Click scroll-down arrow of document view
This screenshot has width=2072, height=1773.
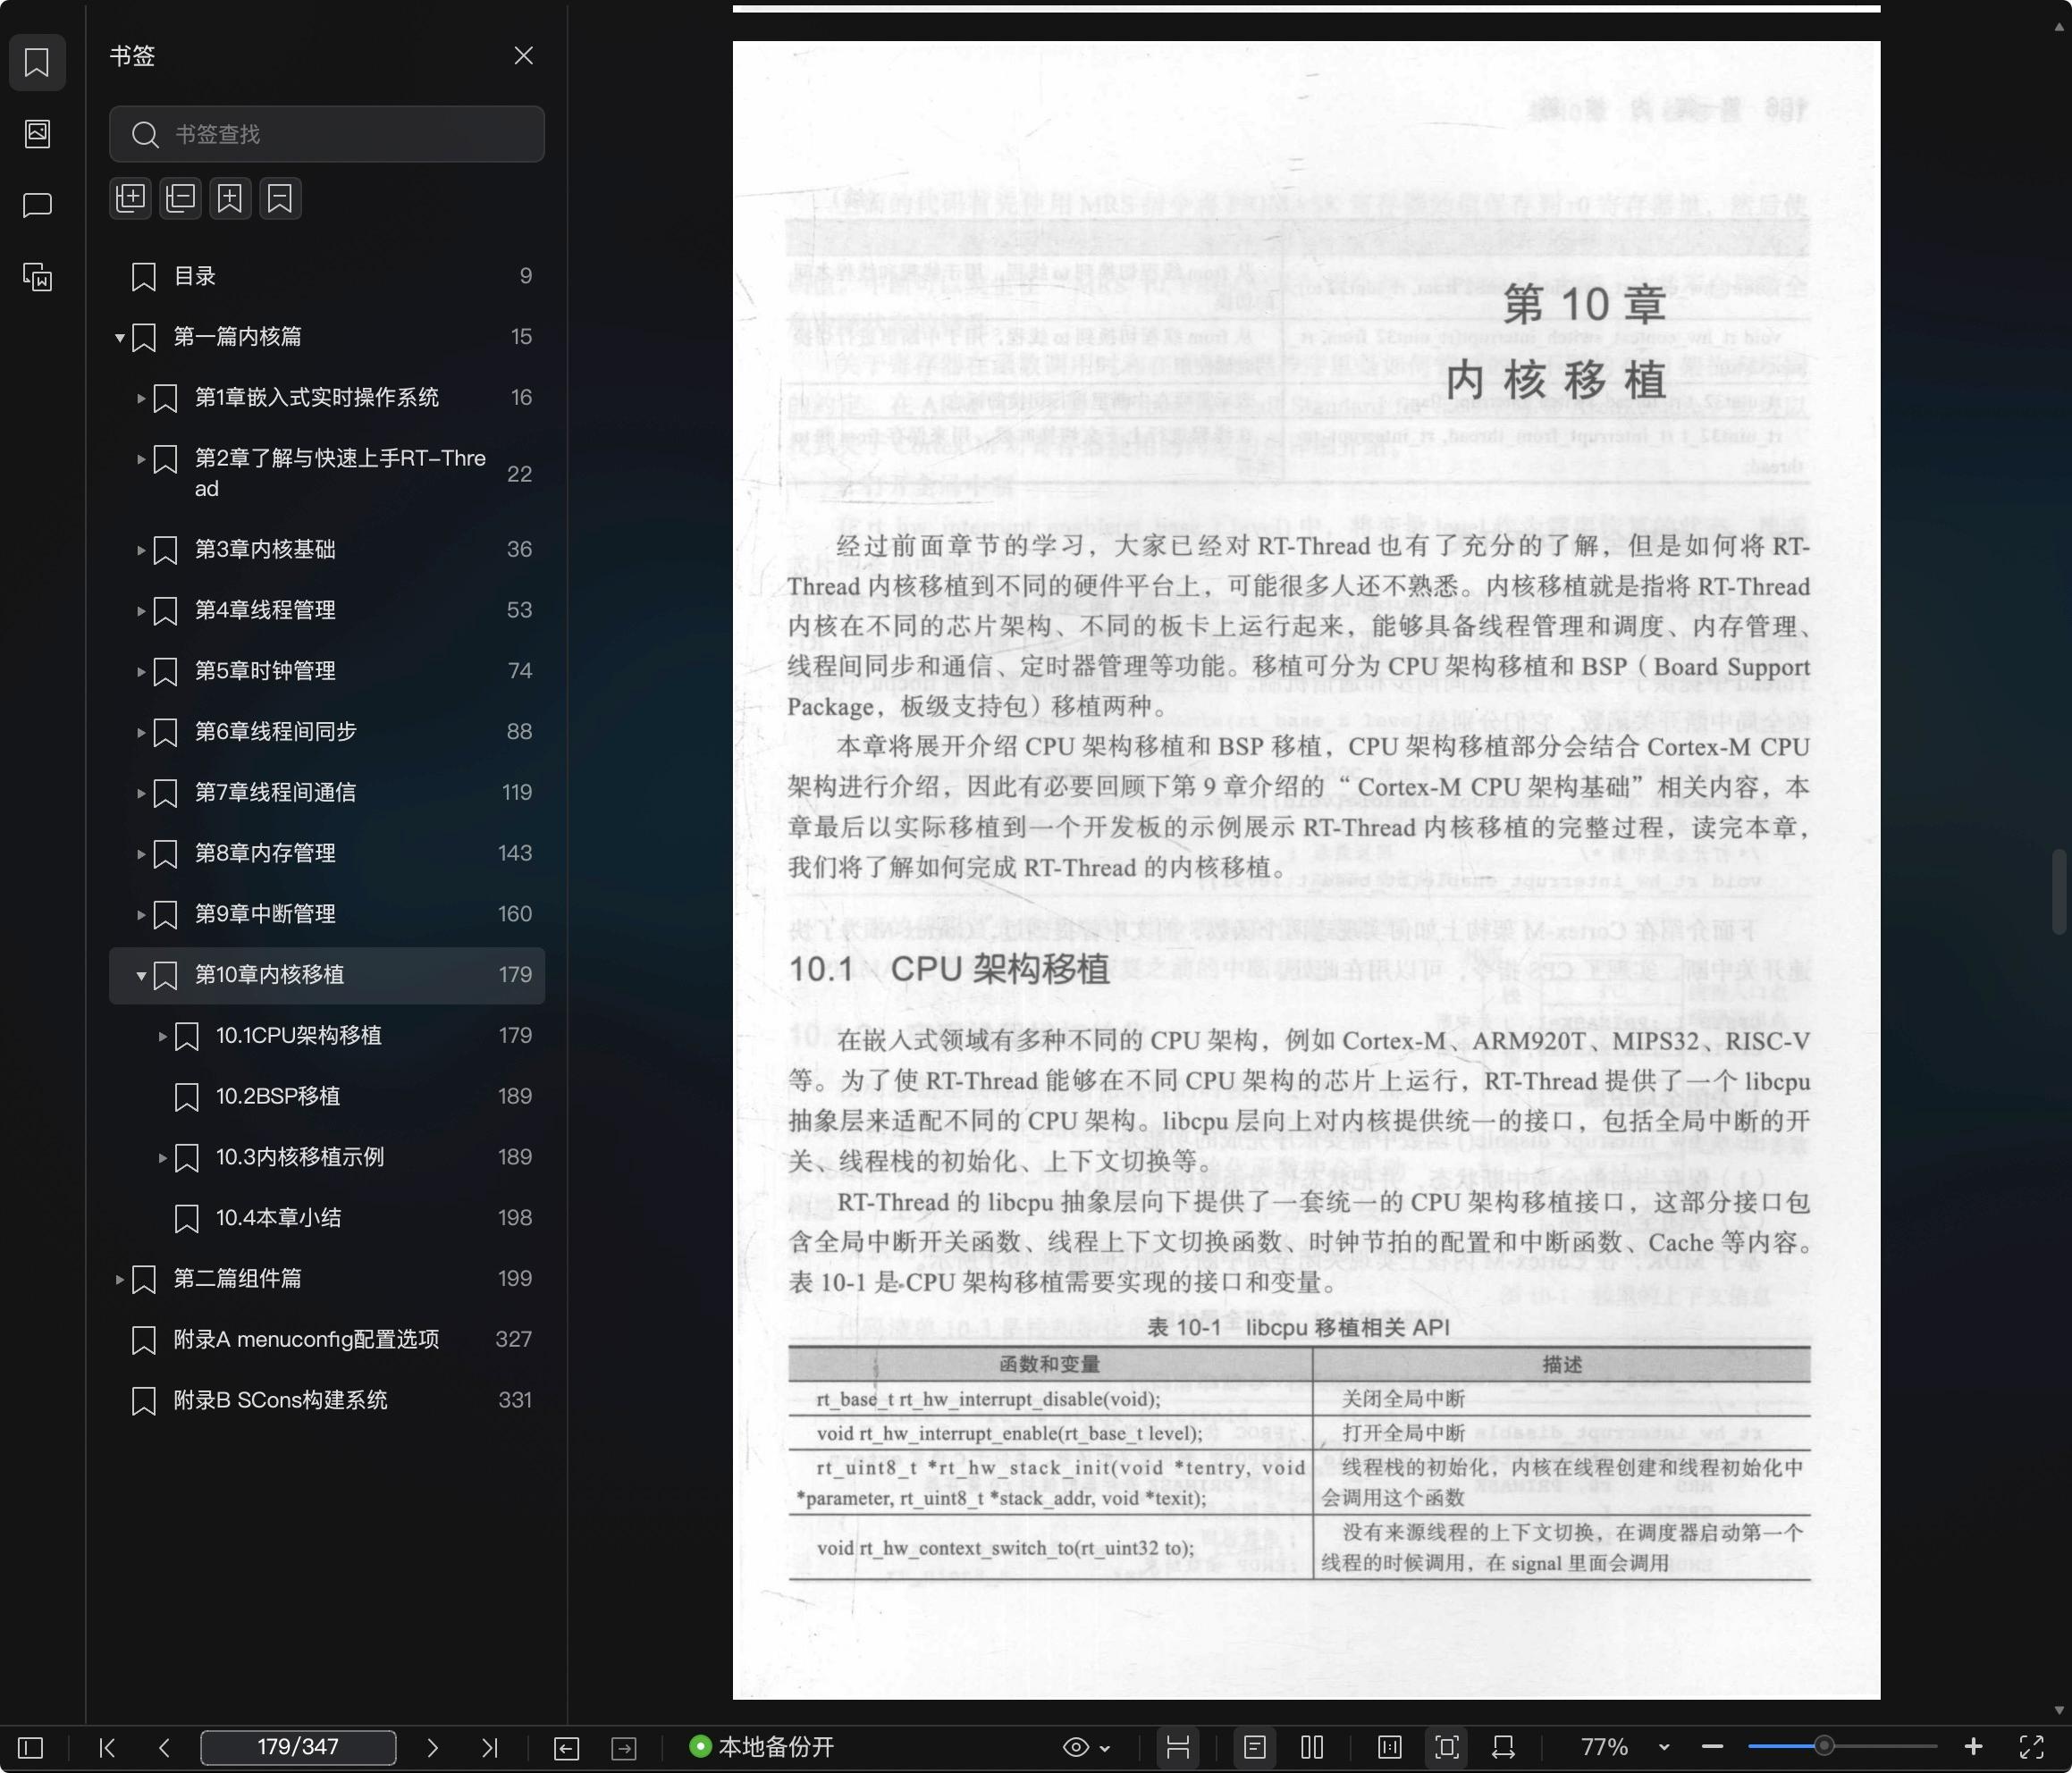click(x=2059, y=1710)
